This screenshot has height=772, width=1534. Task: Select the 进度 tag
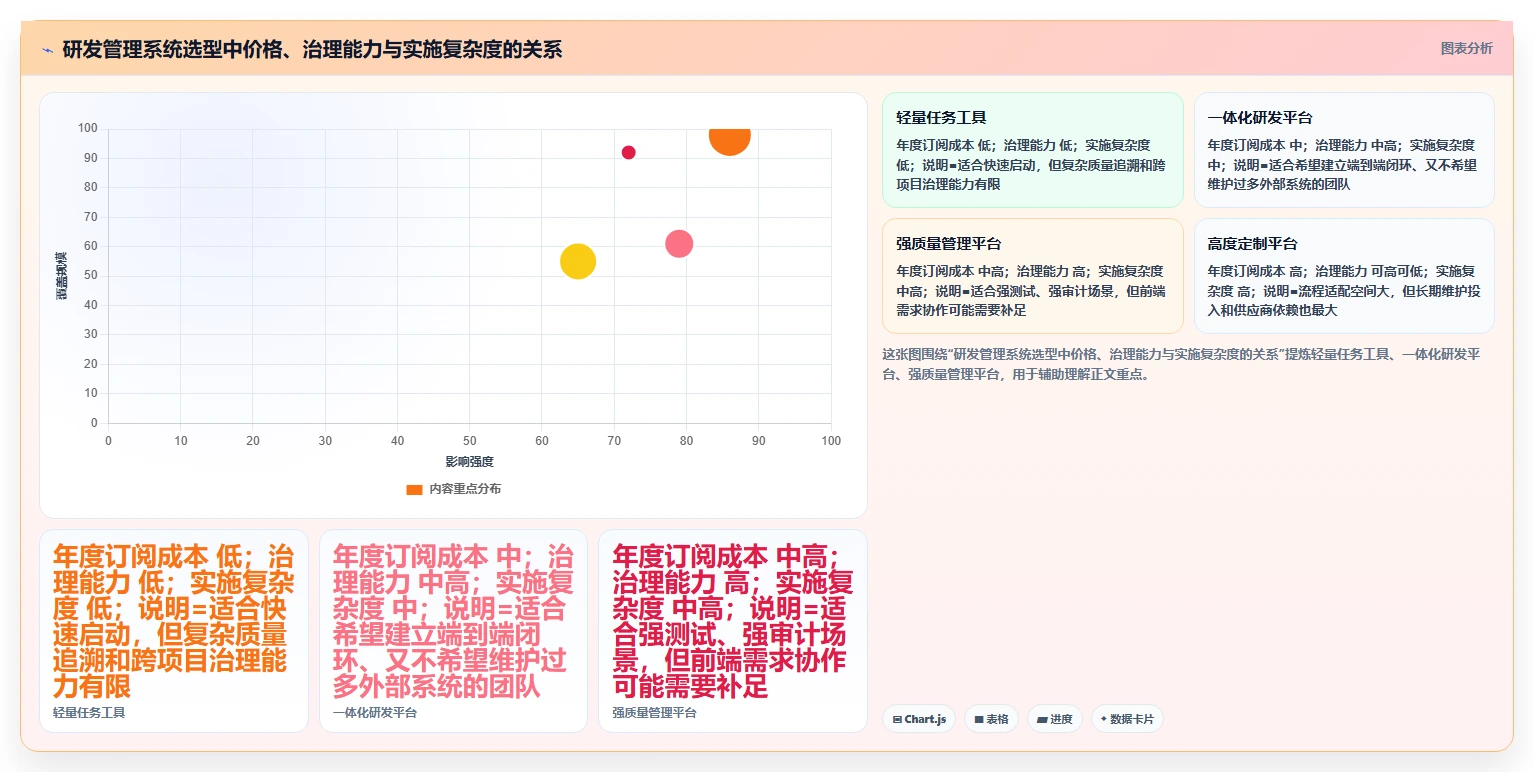click(1055, 719)
